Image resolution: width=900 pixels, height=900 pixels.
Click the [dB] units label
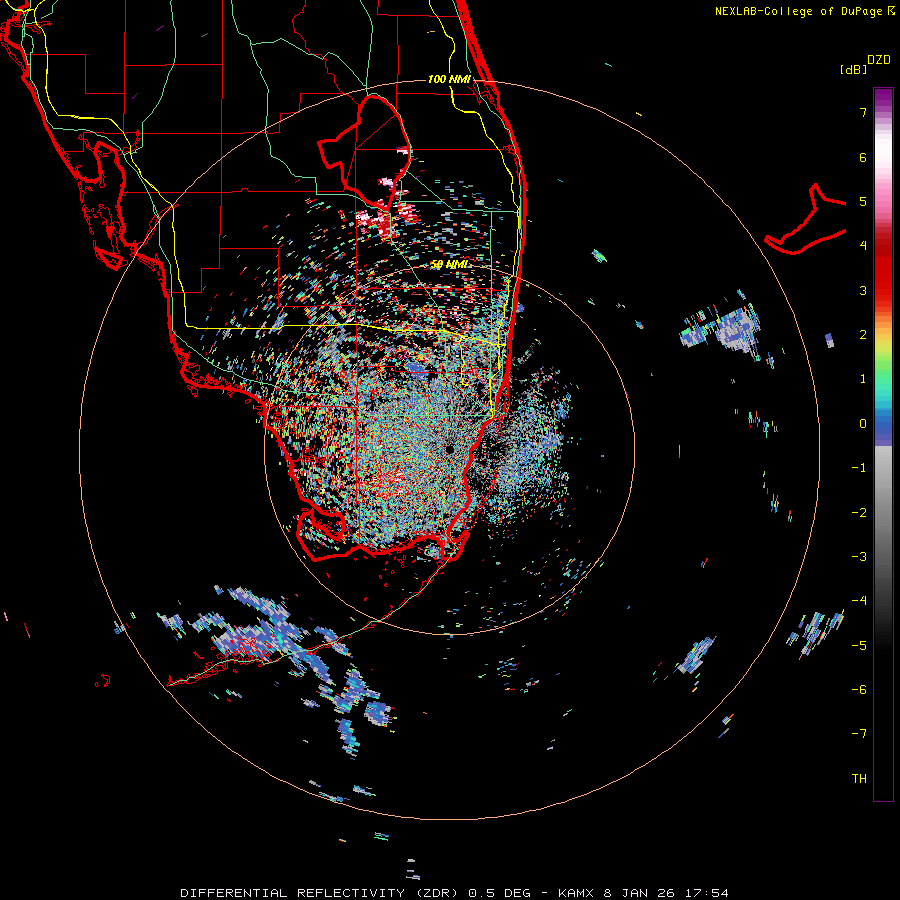click(853, 69)
